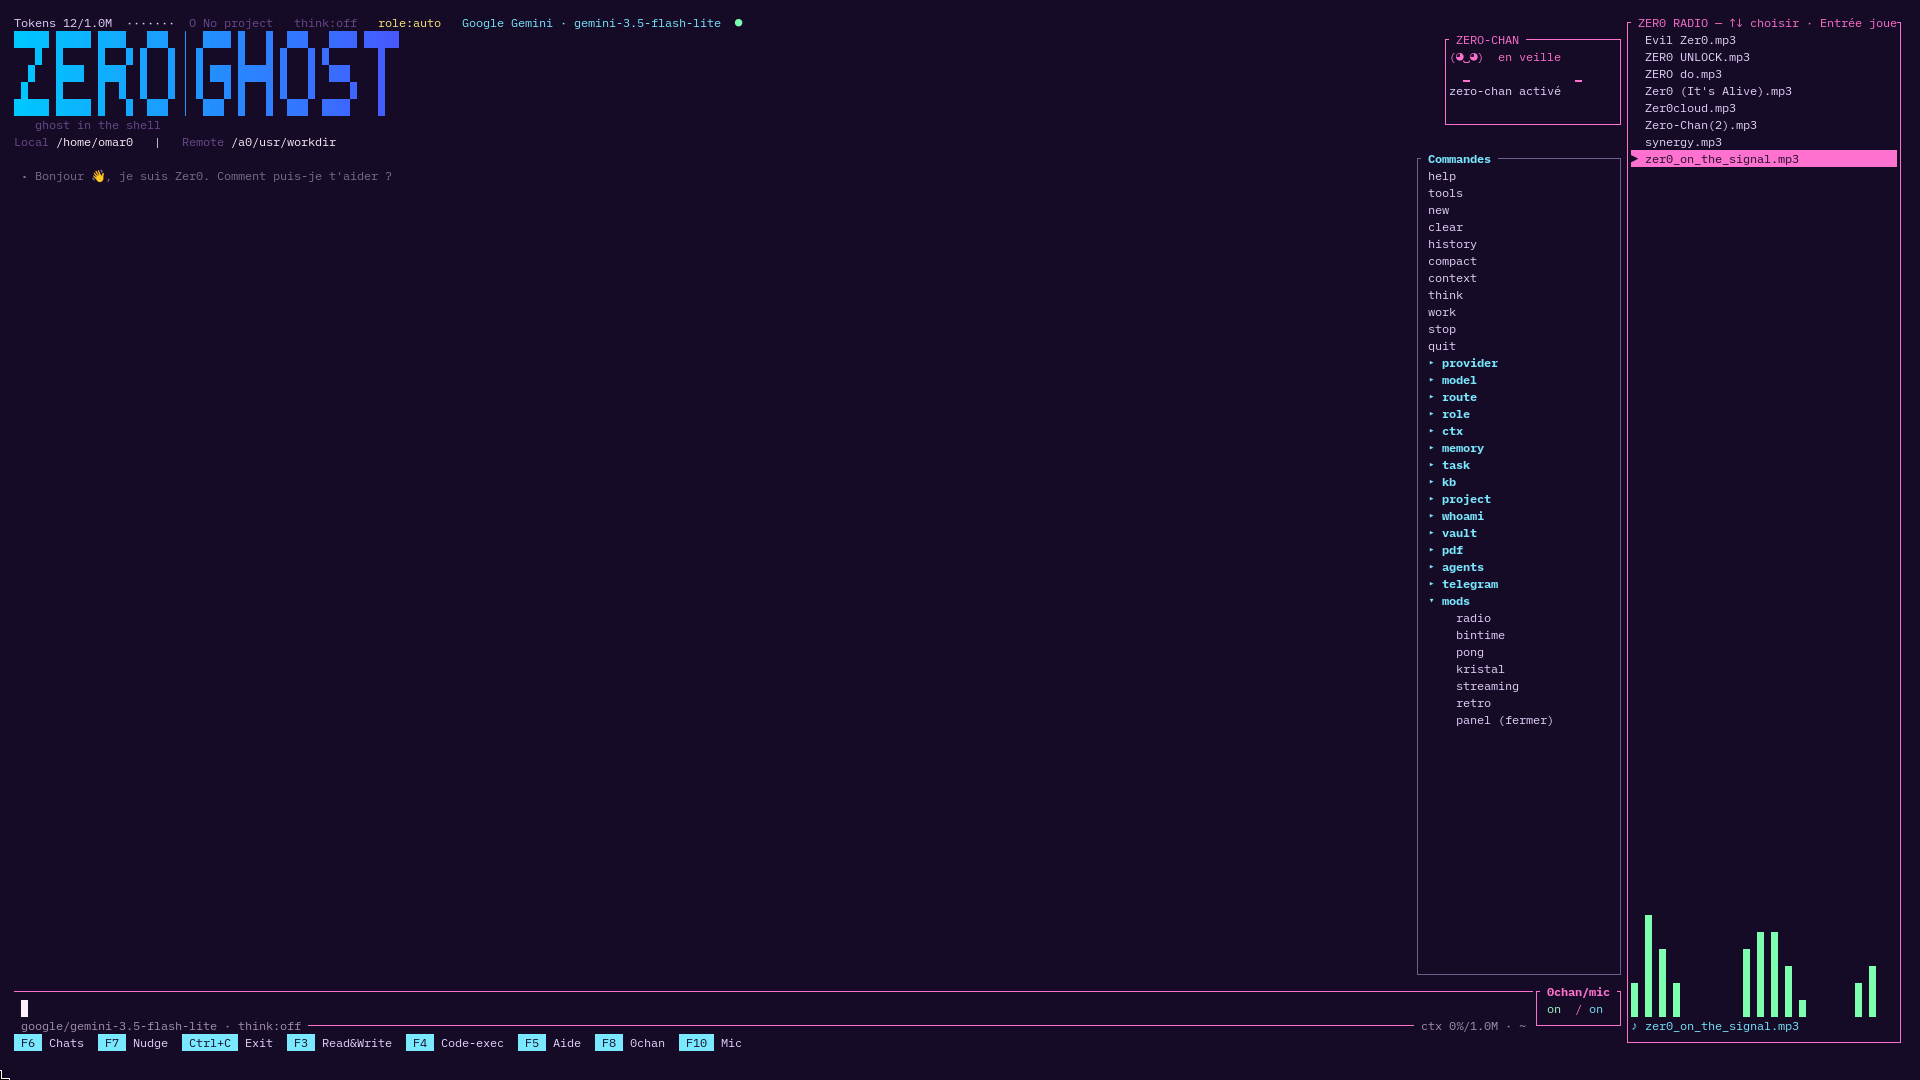Click the Tokens 12/1.0M counter
The height and width of the screenshot is (1080, 1920).
click(x=63, y=23)
